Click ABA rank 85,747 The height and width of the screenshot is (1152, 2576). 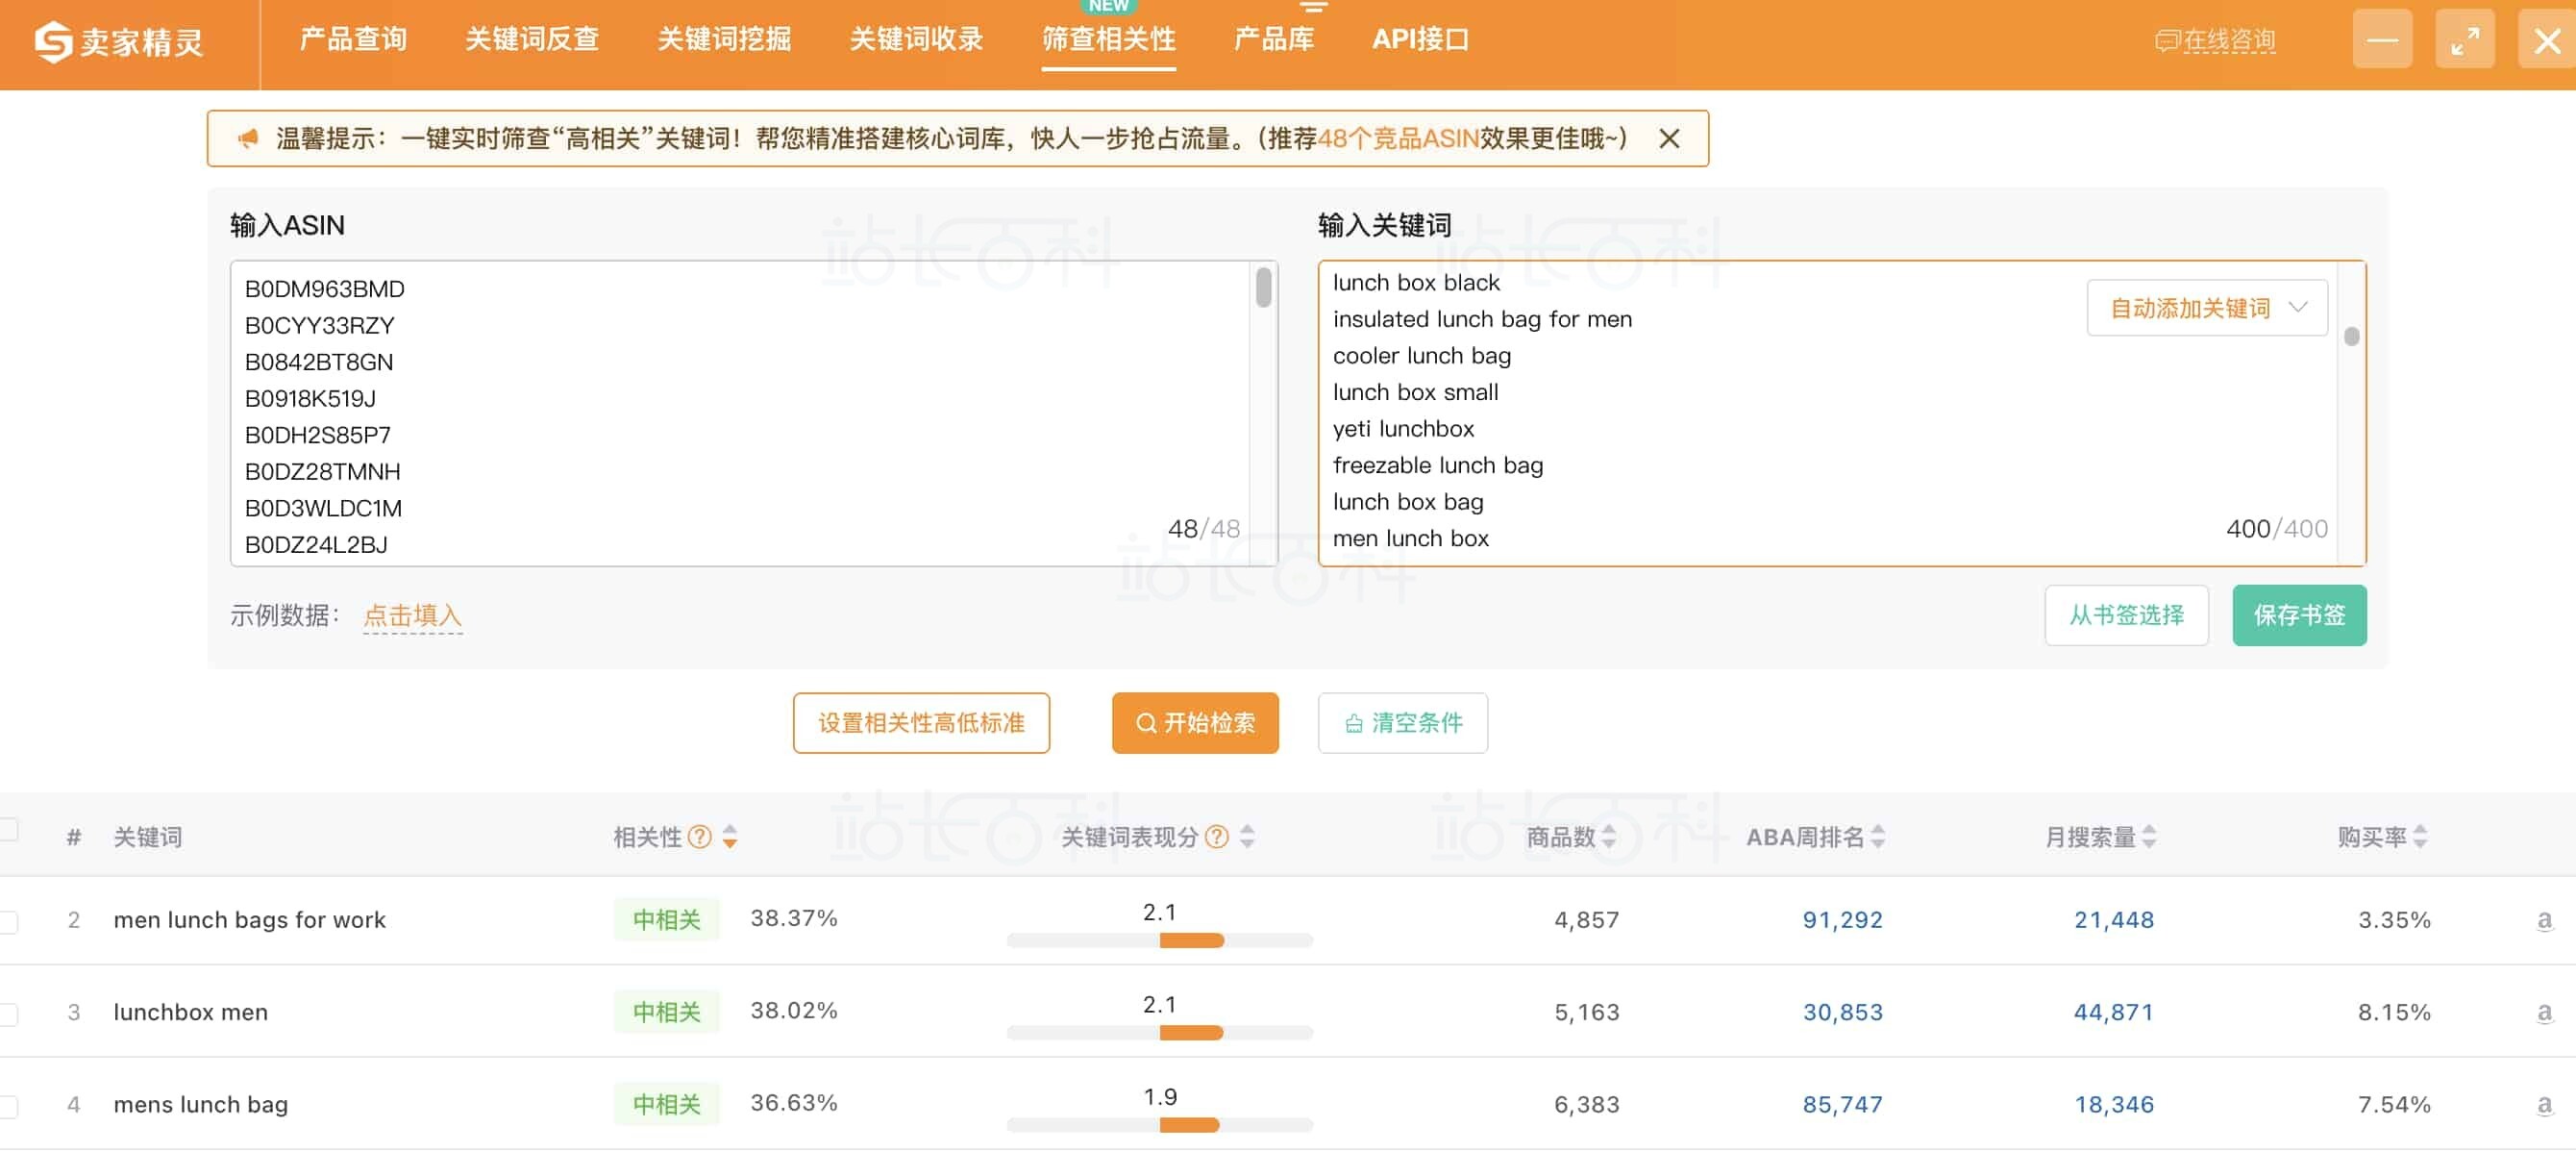[x=1842, y=1105]
